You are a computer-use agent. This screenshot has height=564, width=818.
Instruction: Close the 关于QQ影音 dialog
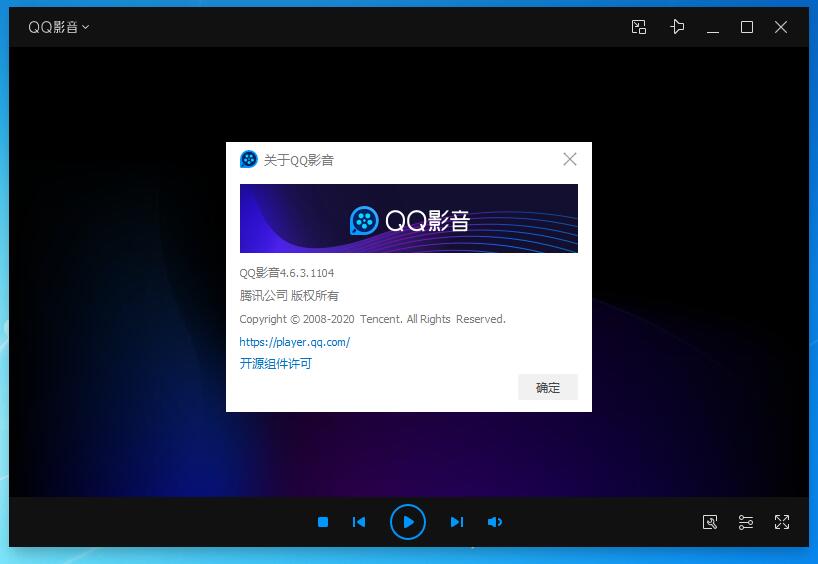point(570,159)
